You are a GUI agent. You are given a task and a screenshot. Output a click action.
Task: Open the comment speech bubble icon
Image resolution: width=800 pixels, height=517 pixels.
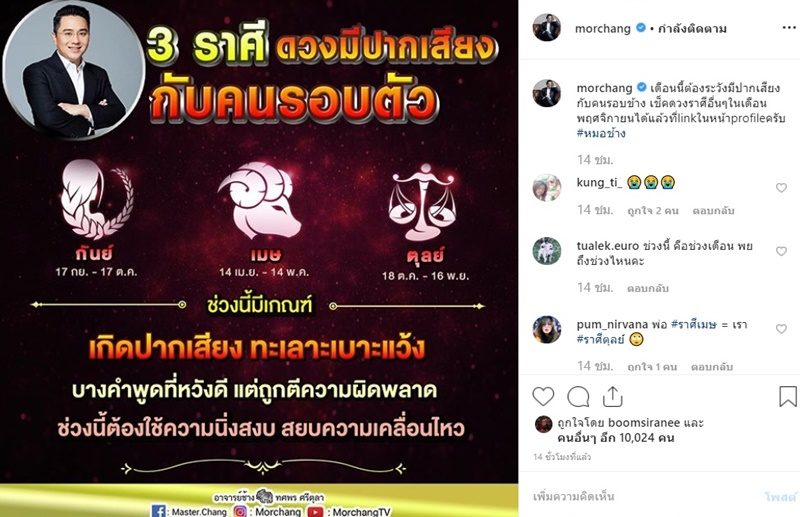tap(578, 397)
